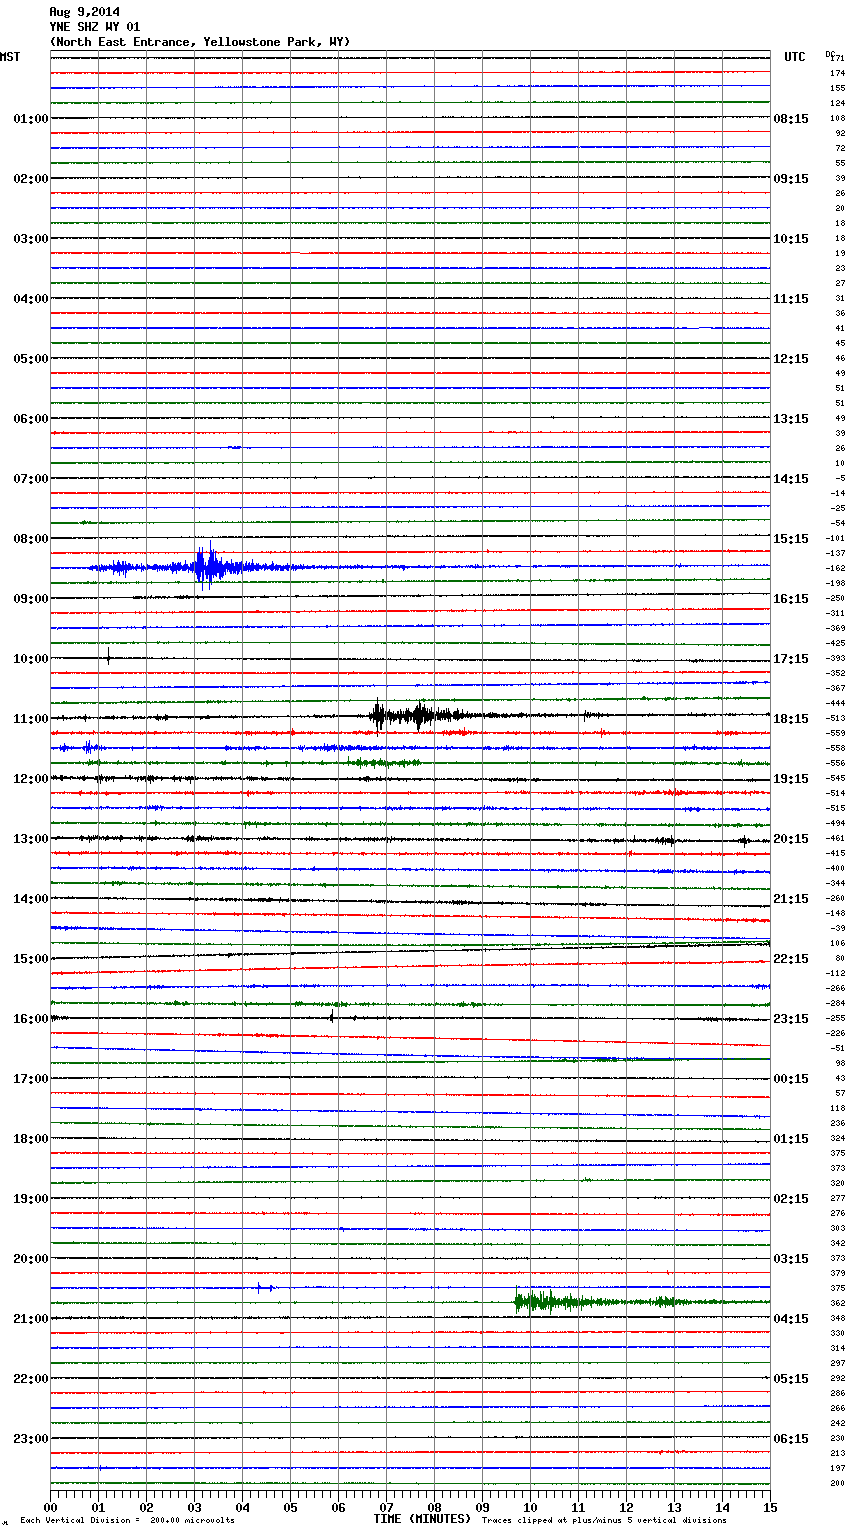This screenshot has height=1534, width=850.
Task: Click the DC offset value '108'
Action: point(838,119)
